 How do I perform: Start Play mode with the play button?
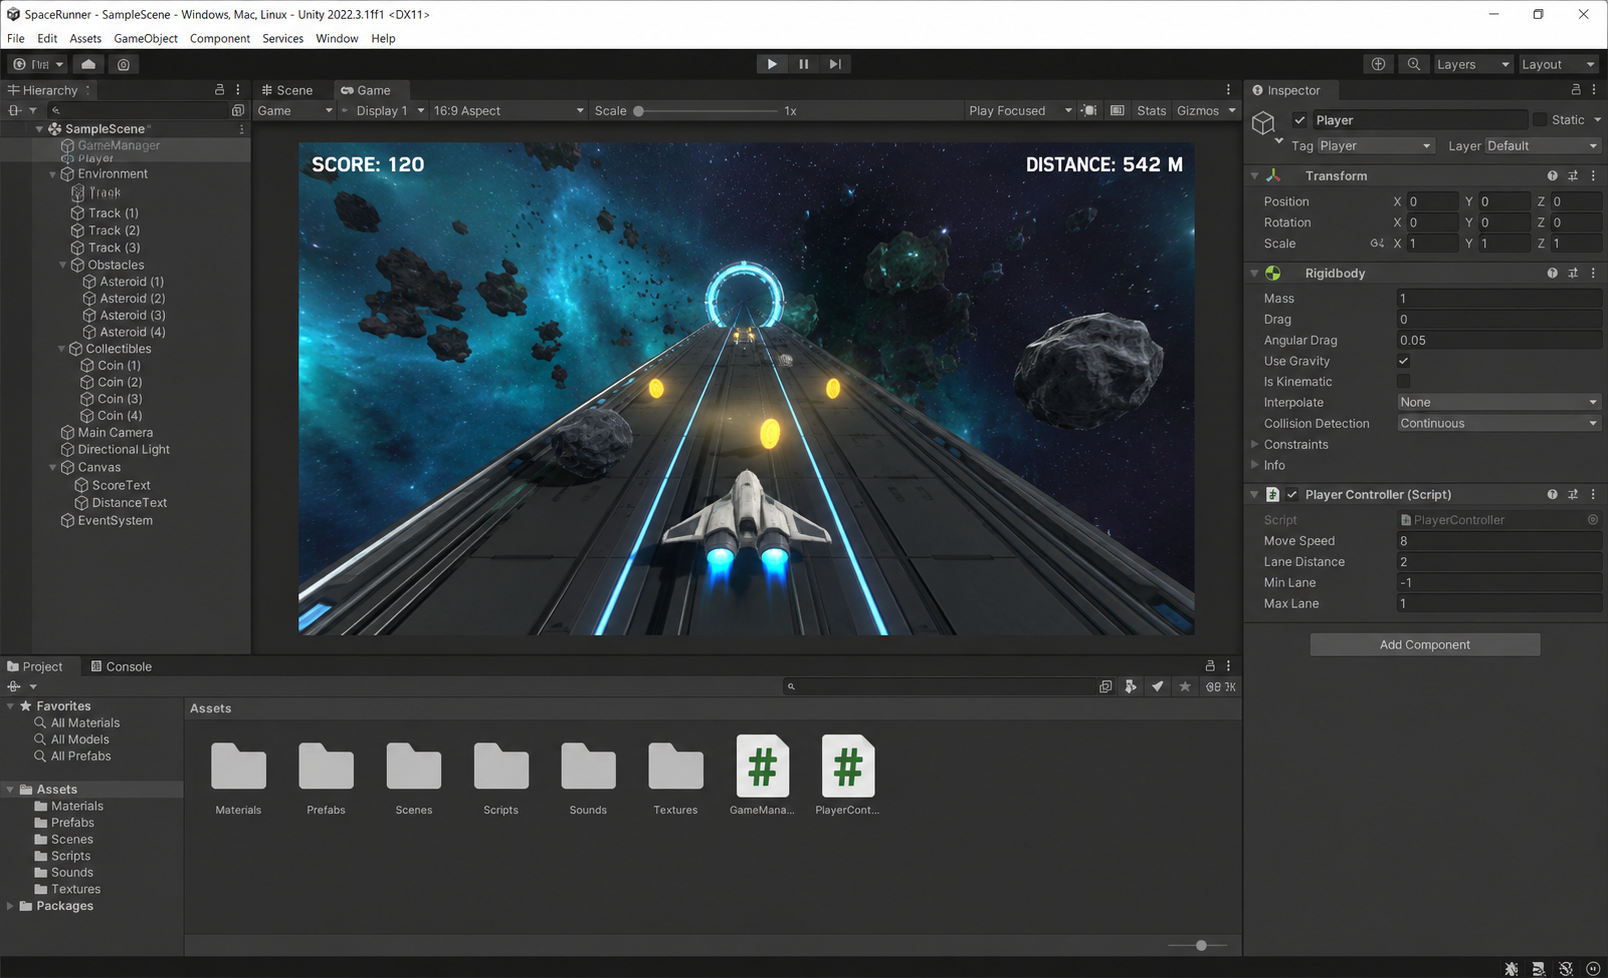click(771, 64)
